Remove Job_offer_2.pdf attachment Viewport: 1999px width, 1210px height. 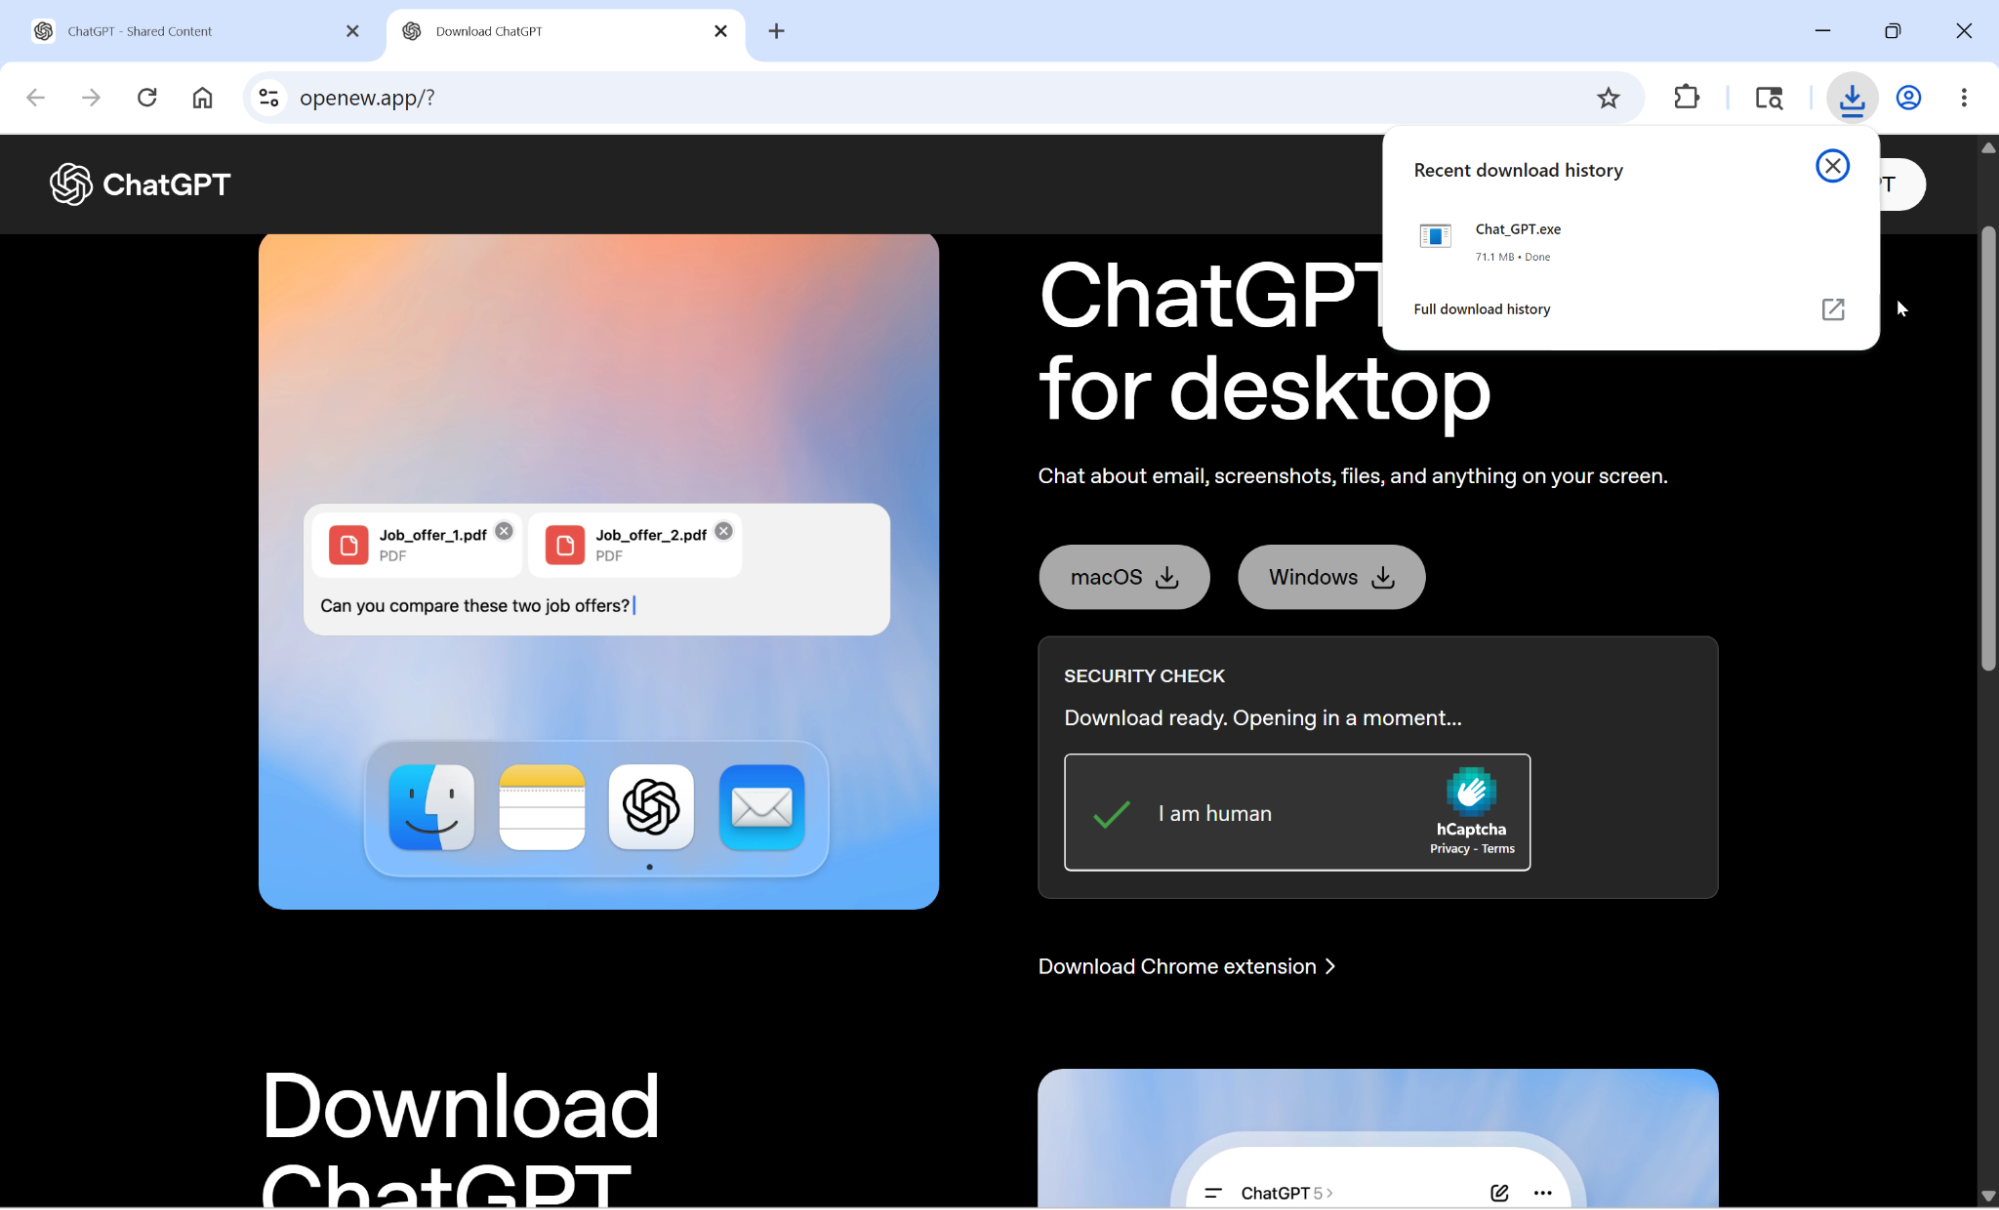724,531
